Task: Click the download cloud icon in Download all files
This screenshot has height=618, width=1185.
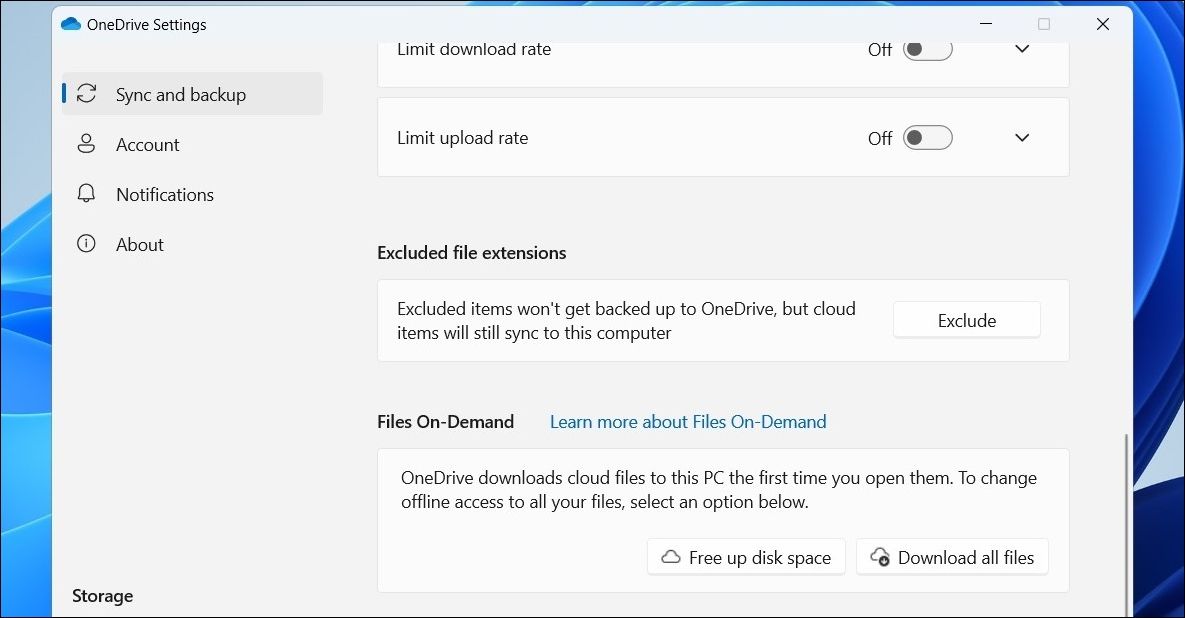Action: pyautogui.click(x=881, y=557)
